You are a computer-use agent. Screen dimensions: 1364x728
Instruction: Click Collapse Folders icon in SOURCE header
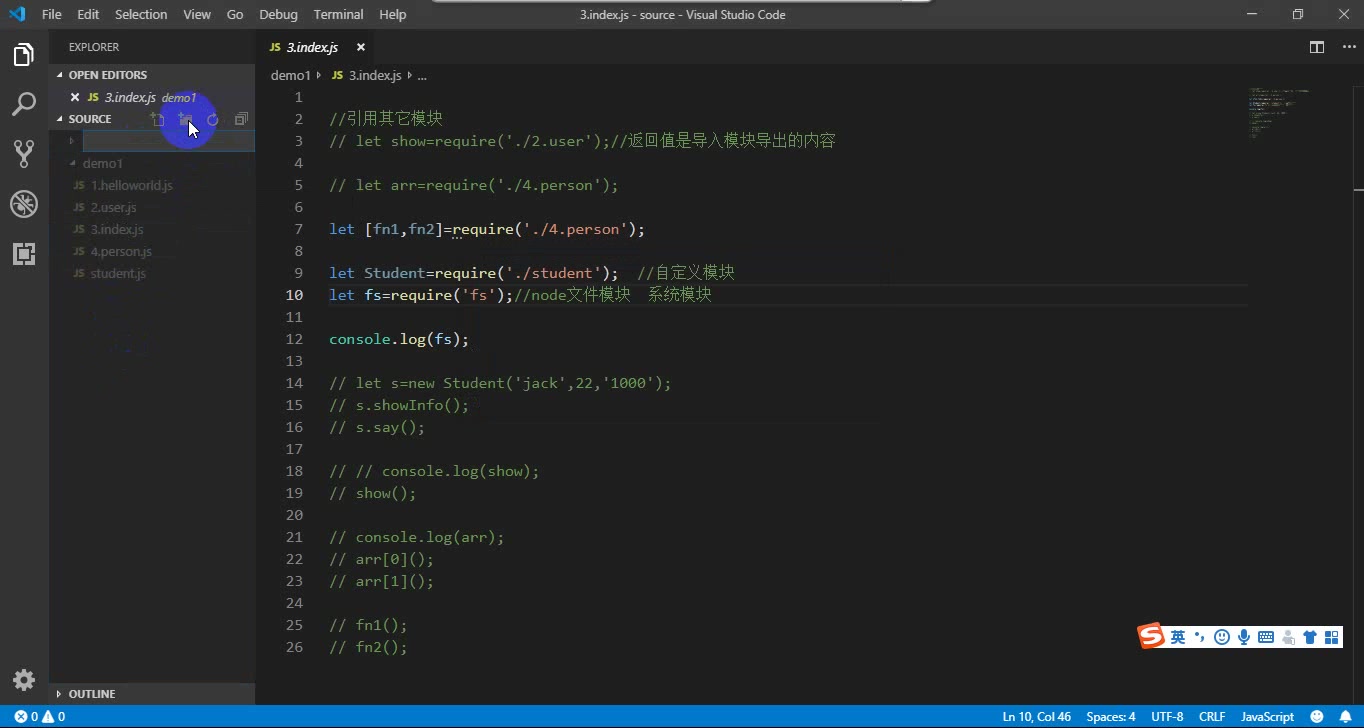[241, 118]
